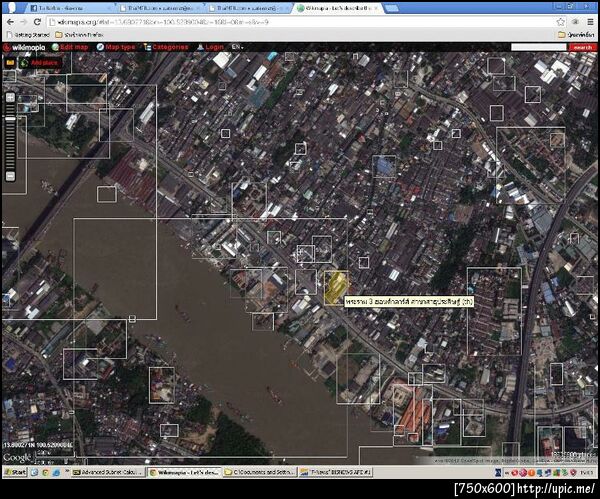Click the Chrome extension icon beside the star
This screenshot has height=499, width=600.
tap(576, 22)
